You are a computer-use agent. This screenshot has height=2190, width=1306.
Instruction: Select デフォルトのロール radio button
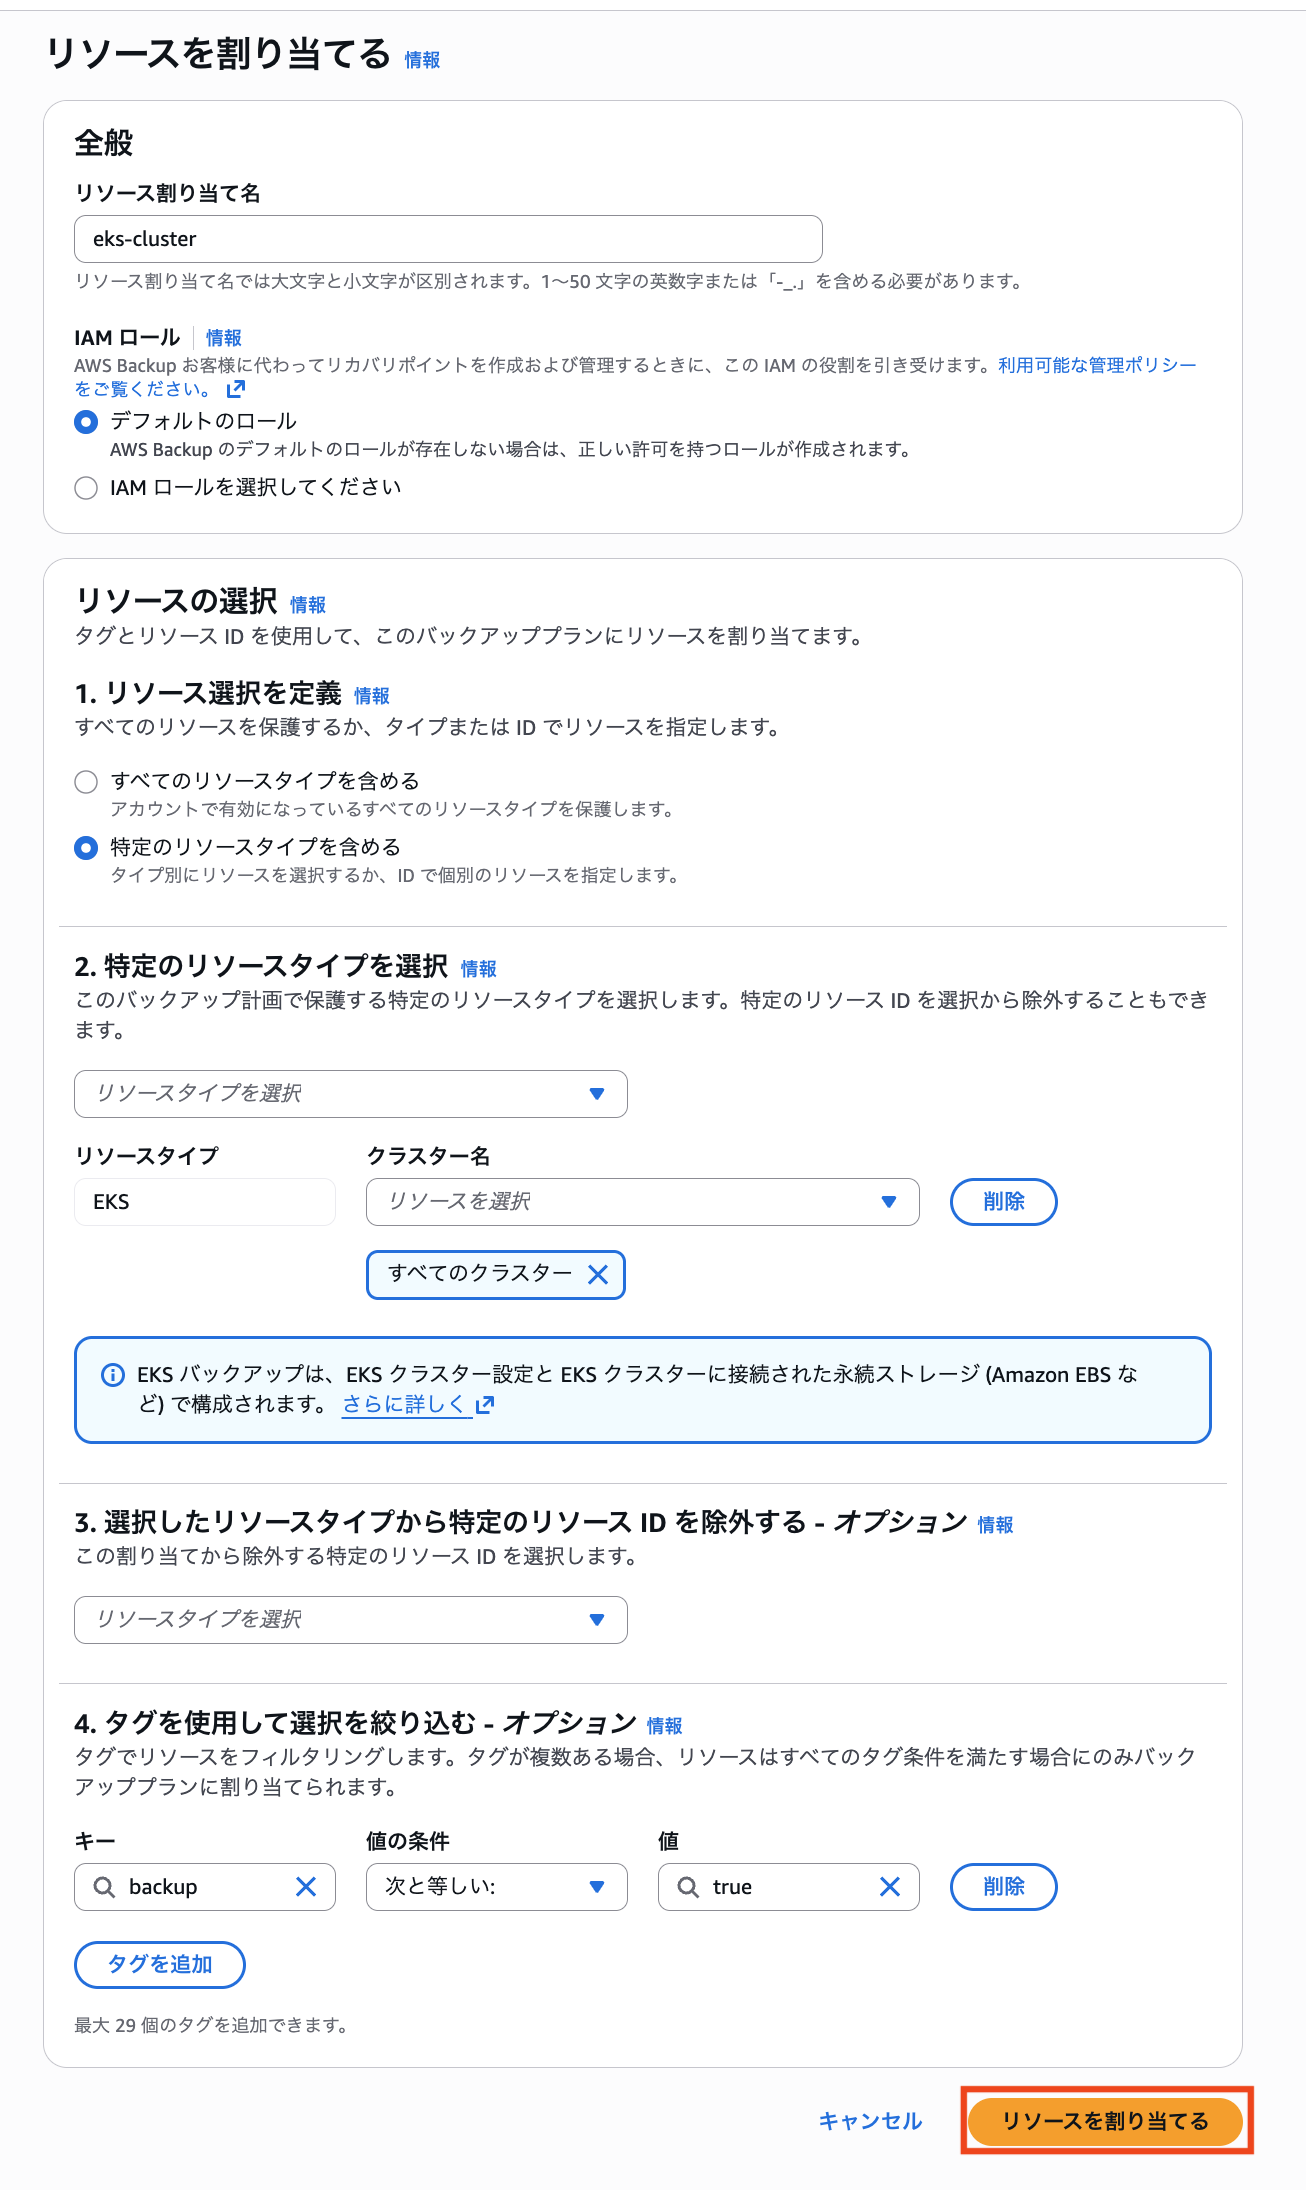[x=85, y=422]
